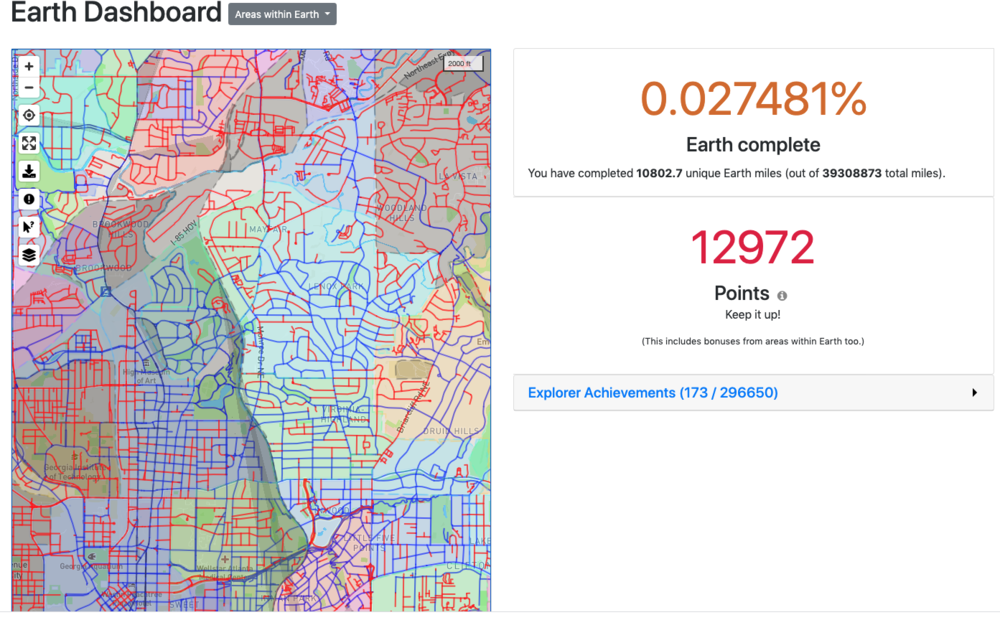Click the Earth Dashboard heading

pyautogui.click(x=116, y=12)
